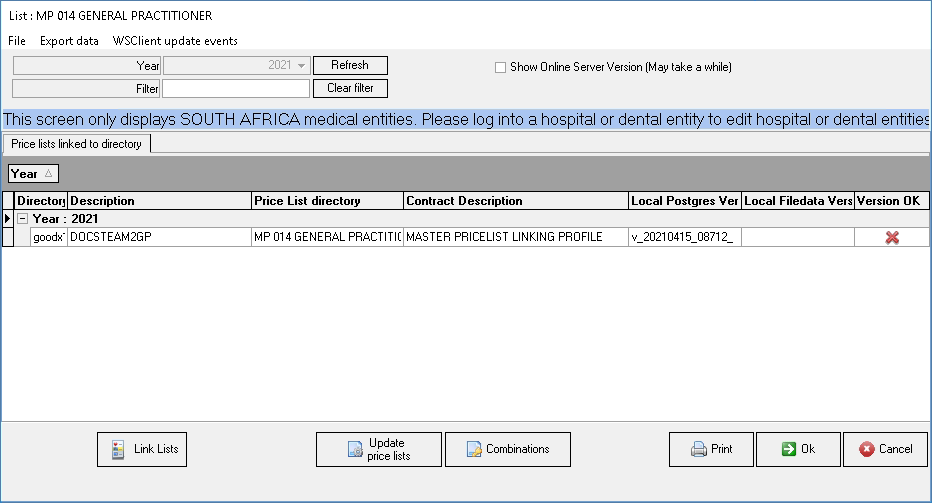The width and height of the screenshot is (932, 503).
Task: Click the Combinations icon
Action: pos(474,449)
